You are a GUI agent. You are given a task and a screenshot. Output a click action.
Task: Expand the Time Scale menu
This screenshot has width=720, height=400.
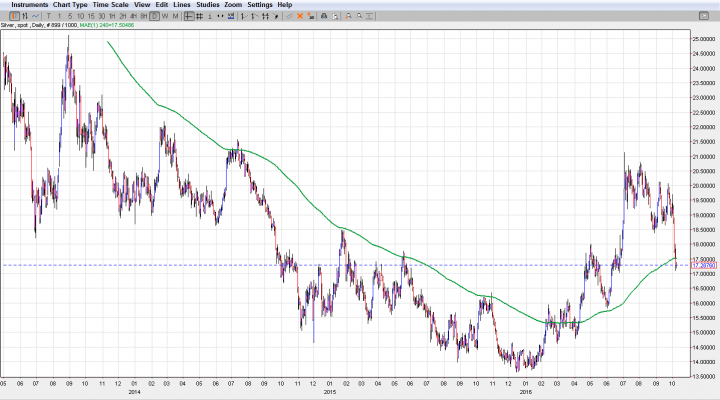click(x=112, y=5)
